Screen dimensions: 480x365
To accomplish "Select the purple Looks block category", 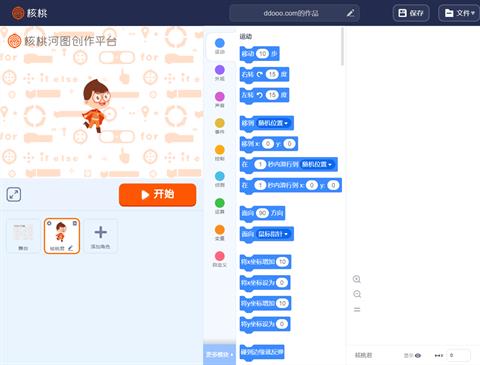I will tap(220, 73).
